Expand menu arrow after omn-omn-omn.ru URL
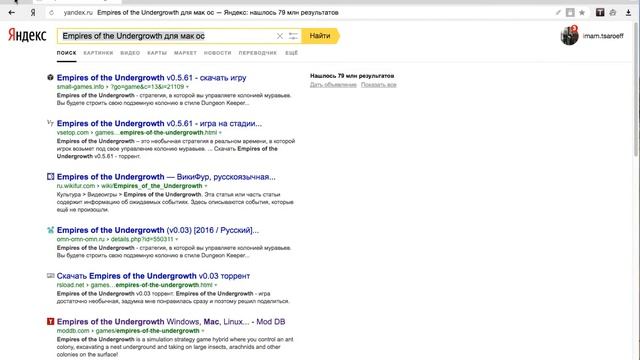Screen dimensions: 640x360 [x=176, y=240]
